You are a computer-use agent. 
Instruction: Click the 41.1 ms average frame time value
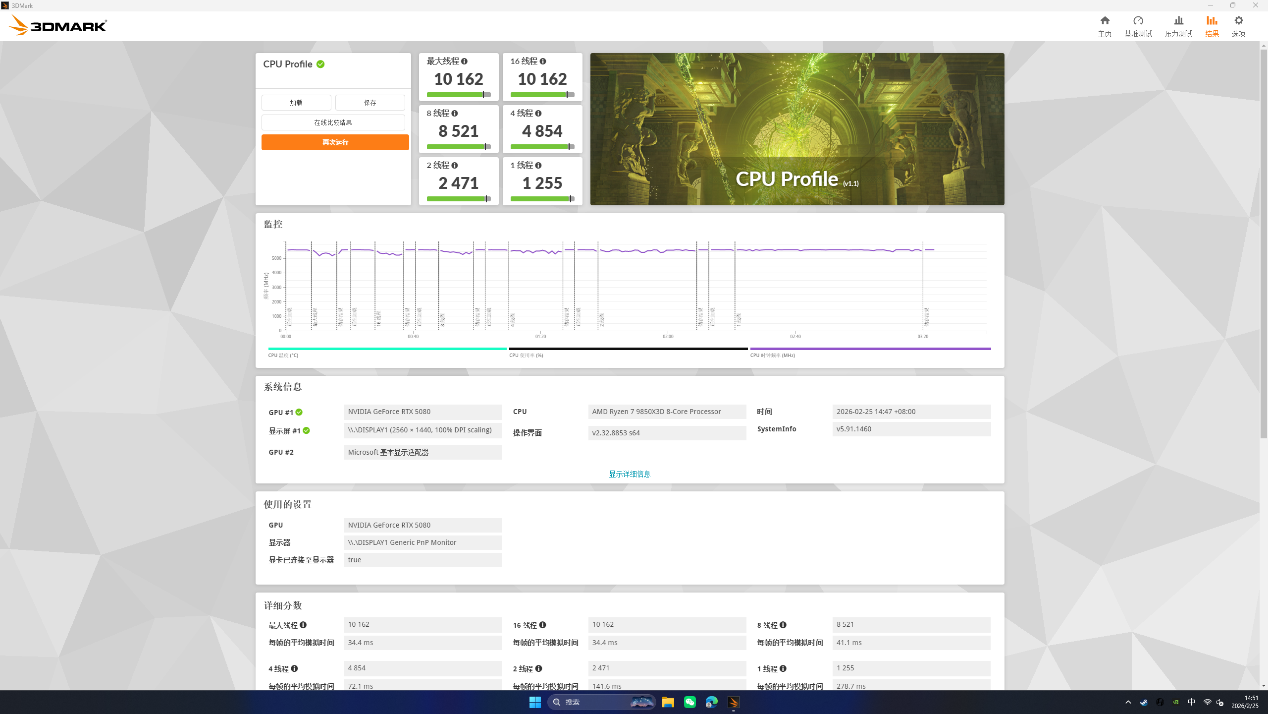pyautogui.click(x=912, y=642)
